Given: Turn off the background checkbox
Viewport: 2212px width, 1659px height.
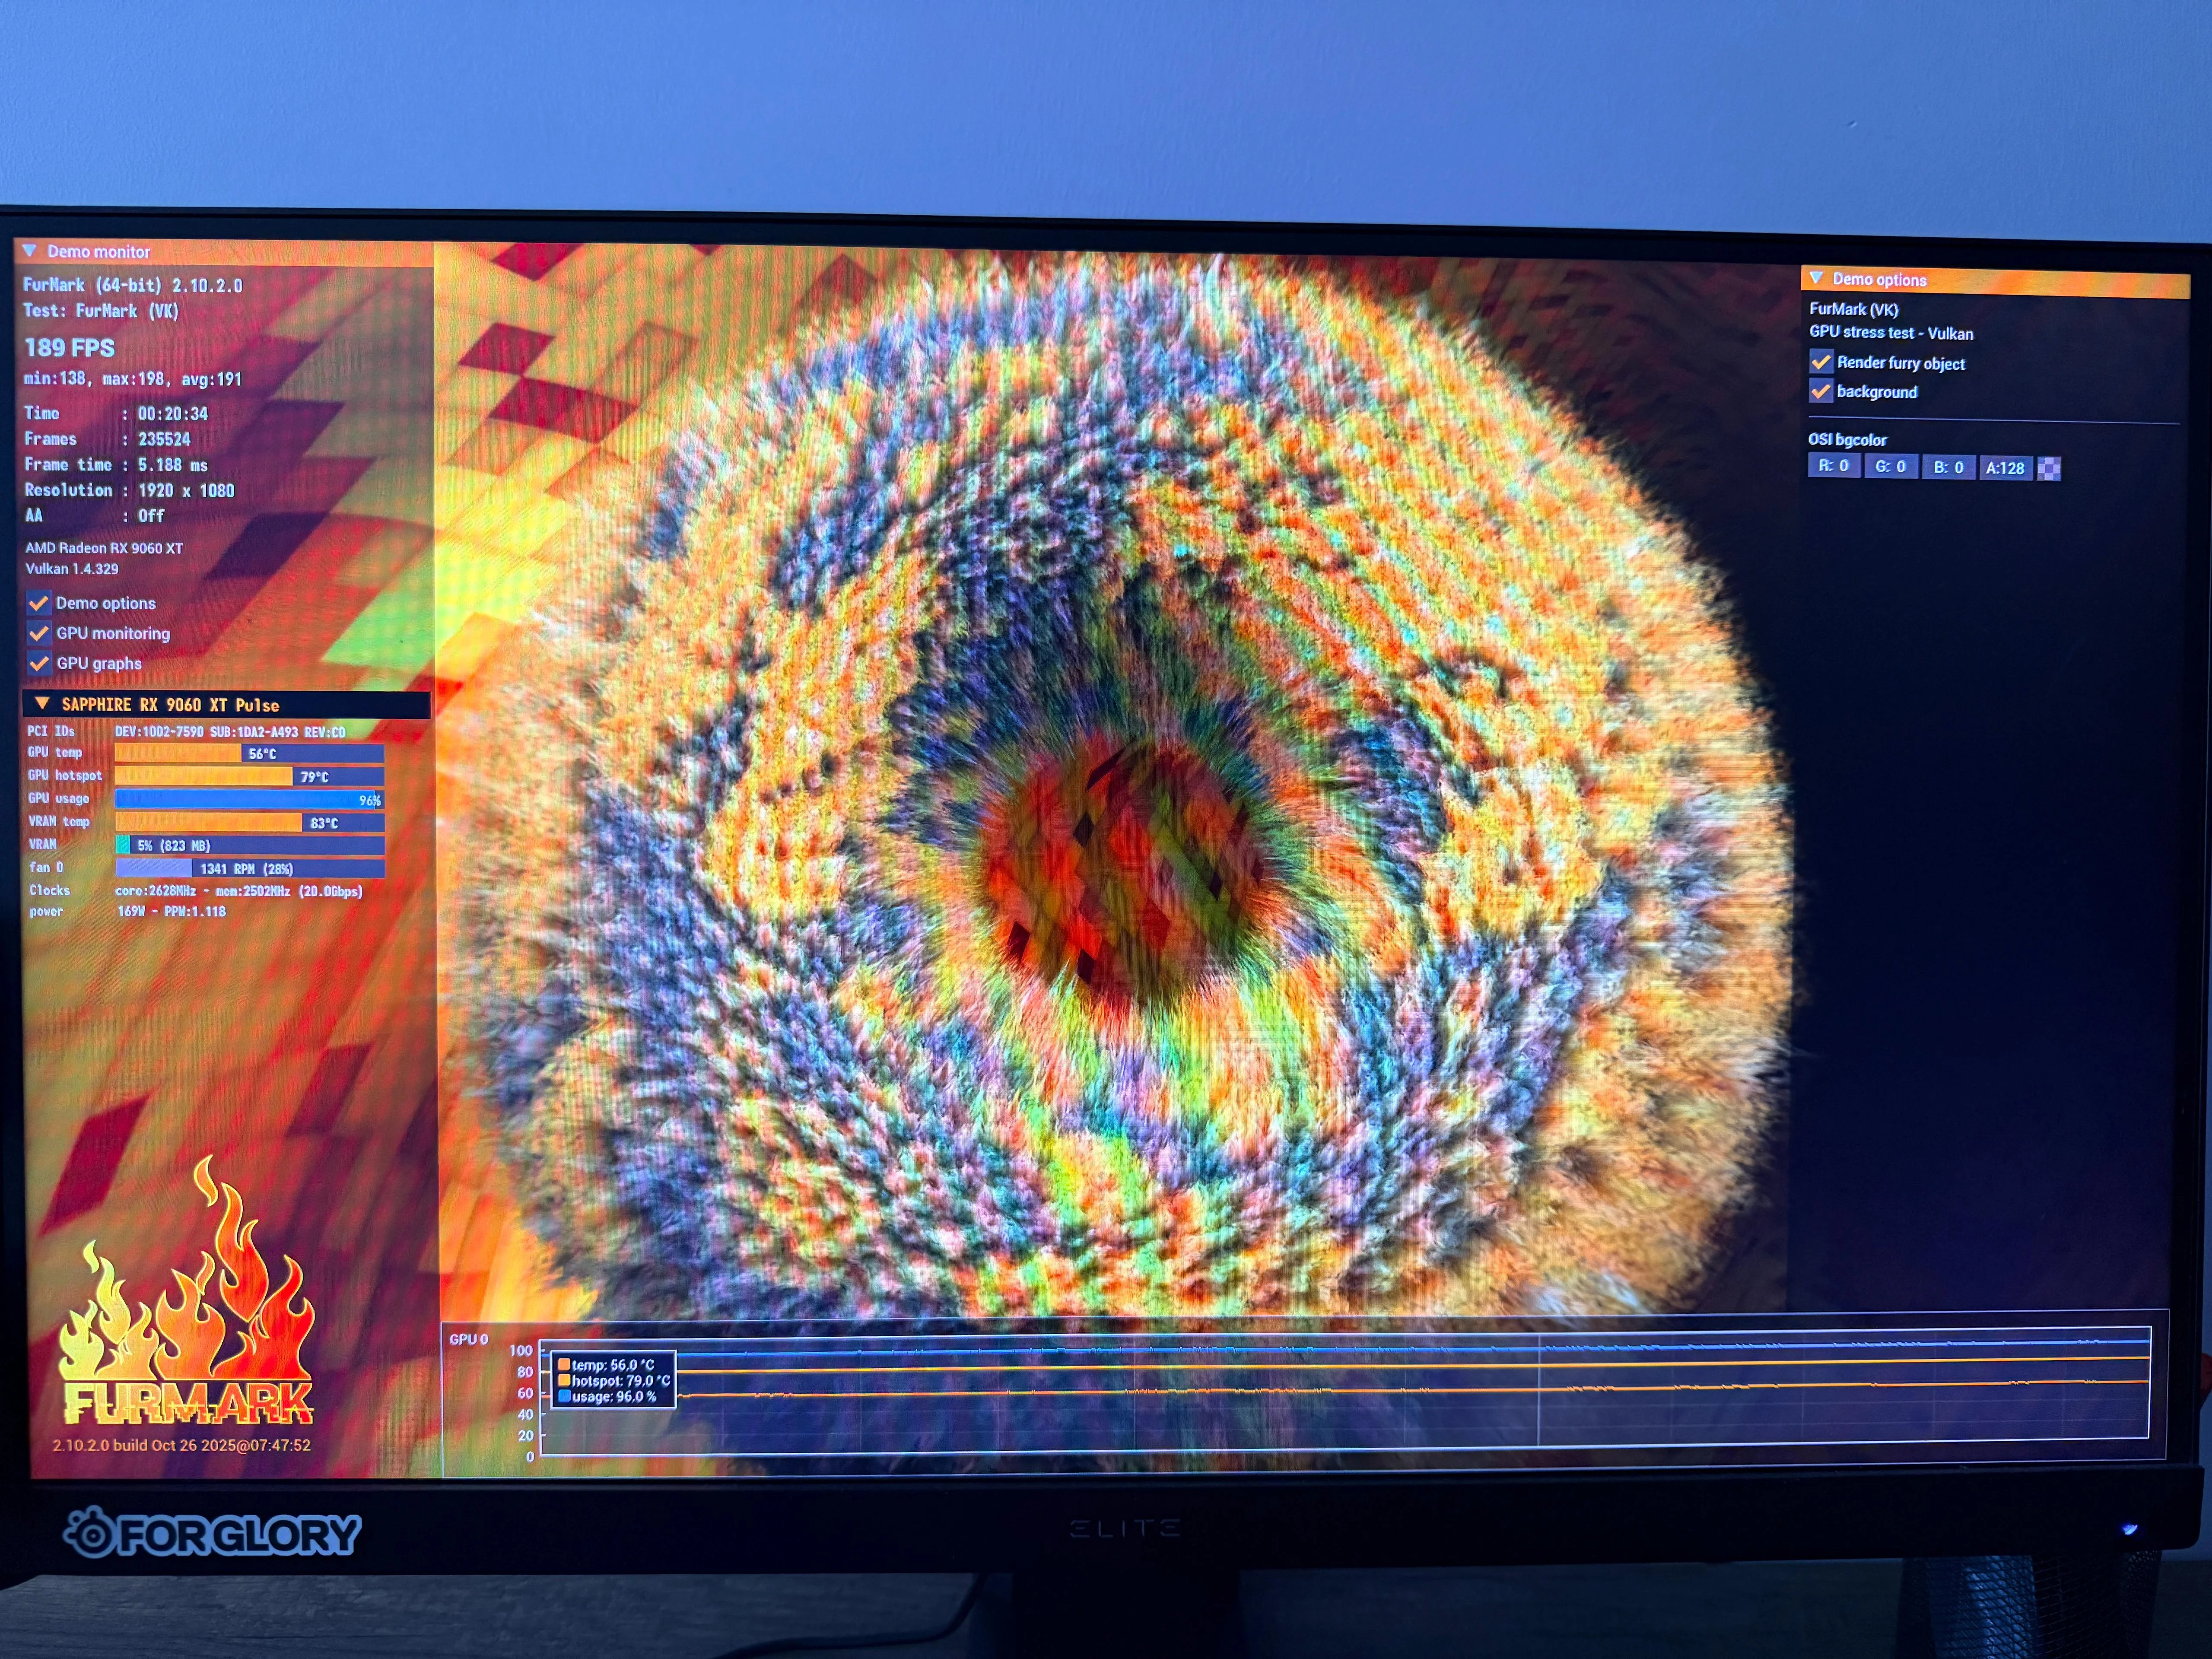Looking at the screenshot, I should click(1821, 391).
